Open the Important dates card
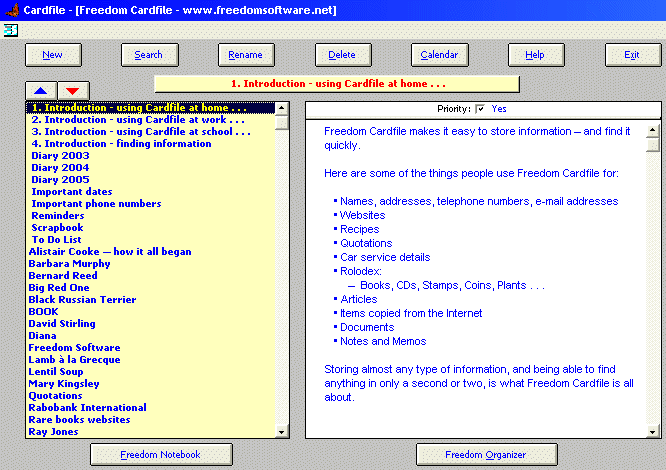Screen dimensions: 666x470 [x=150, y=192]
